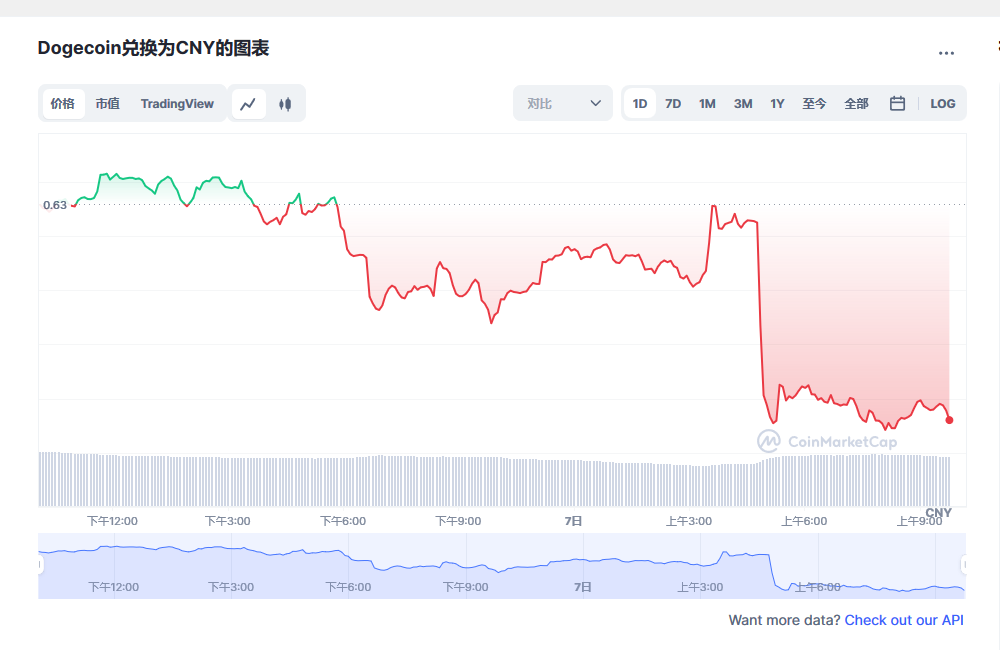
Task: Toggle the 全部 (all time) range
Action: point(856,103)
